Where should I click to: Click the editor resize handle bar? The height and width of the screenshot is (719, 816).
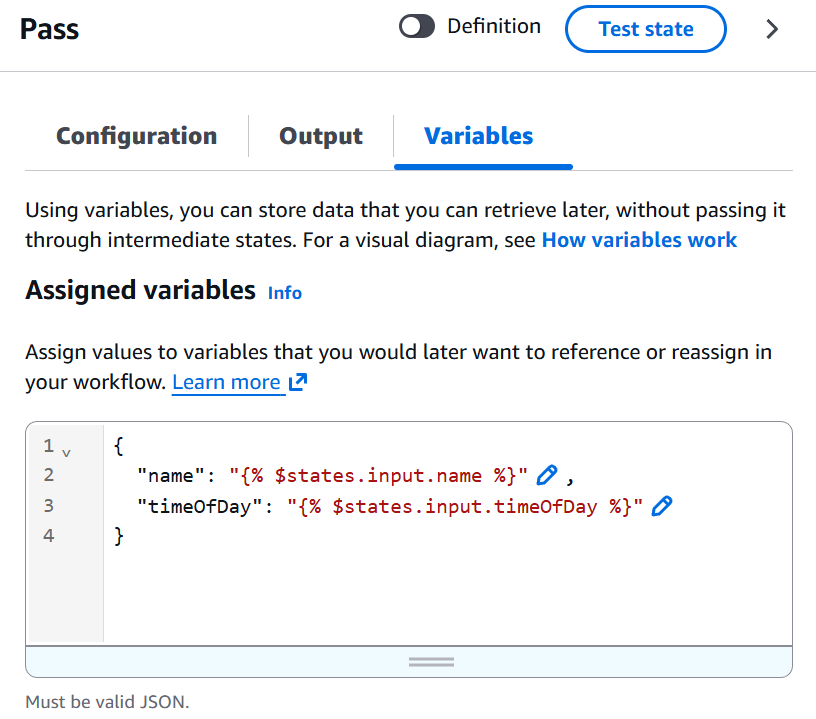tap(430, 661)
